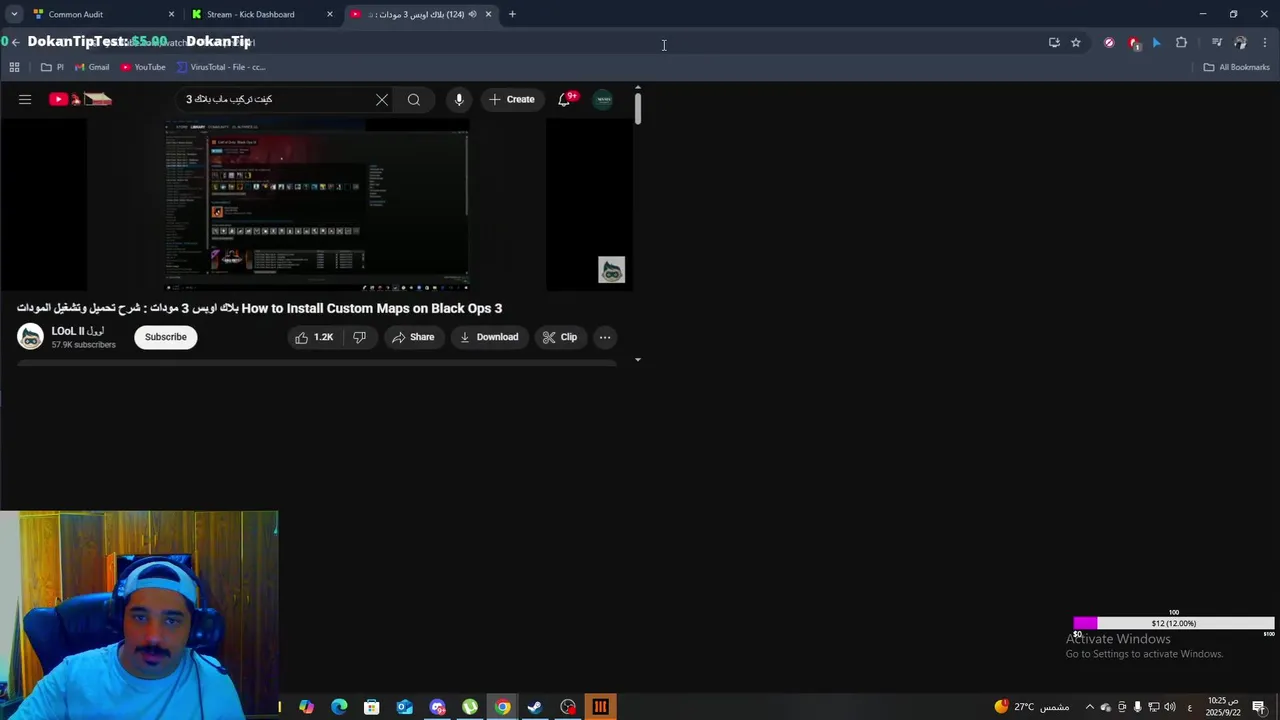The image size is (1280, 720).
Task: Open the Gmail bookmark
Action: 91,67
